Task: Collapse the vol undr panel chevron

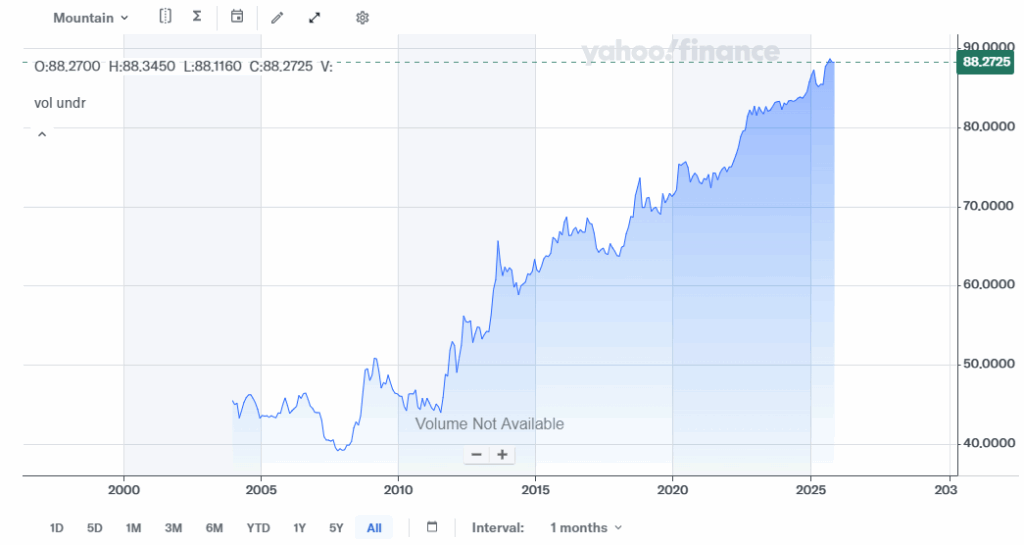Action: click(x=42, y=134)
